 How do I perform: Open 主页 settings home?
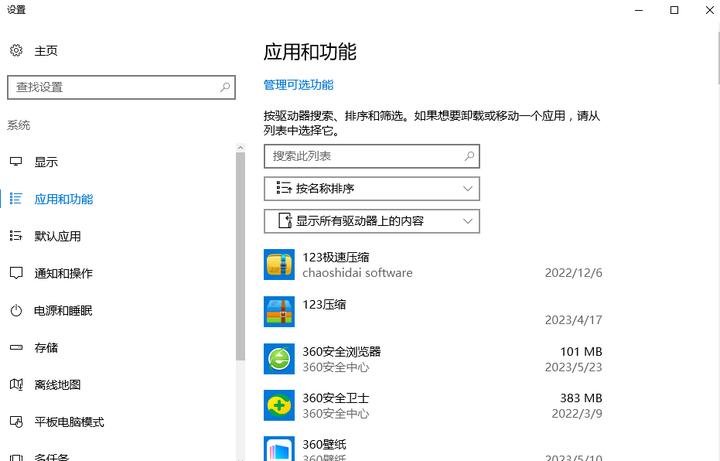pos(46,51)
